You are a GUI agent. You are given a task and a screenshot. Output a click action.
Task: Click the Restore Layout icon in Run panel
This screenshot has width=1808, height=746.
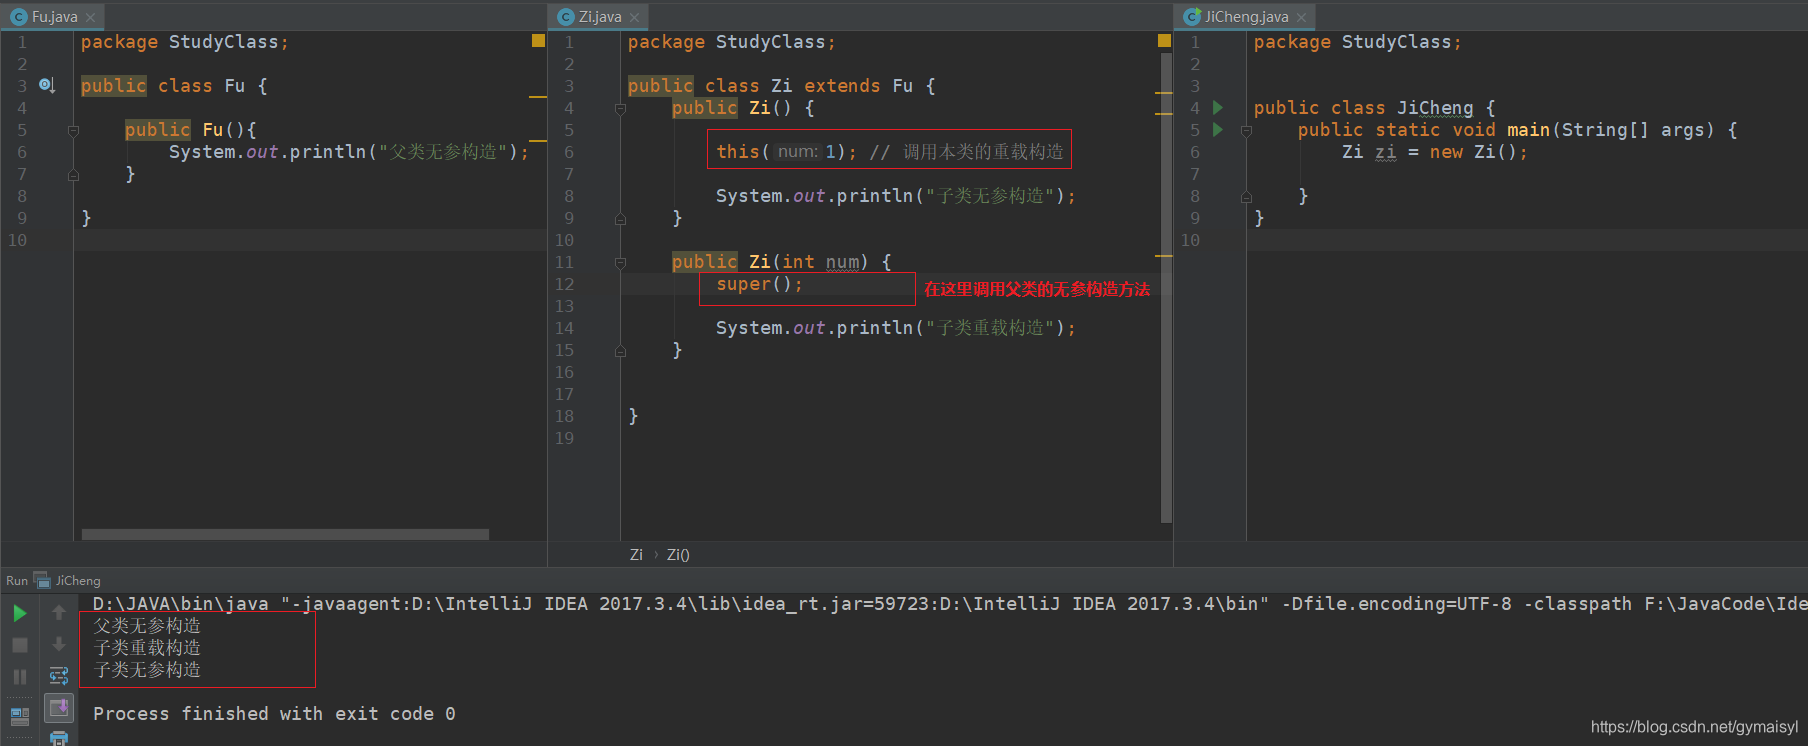pos(19,716)
